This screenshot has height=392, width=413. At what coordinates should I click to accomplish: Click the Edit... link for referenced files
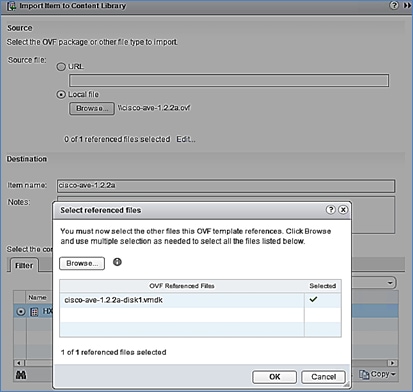186,139
